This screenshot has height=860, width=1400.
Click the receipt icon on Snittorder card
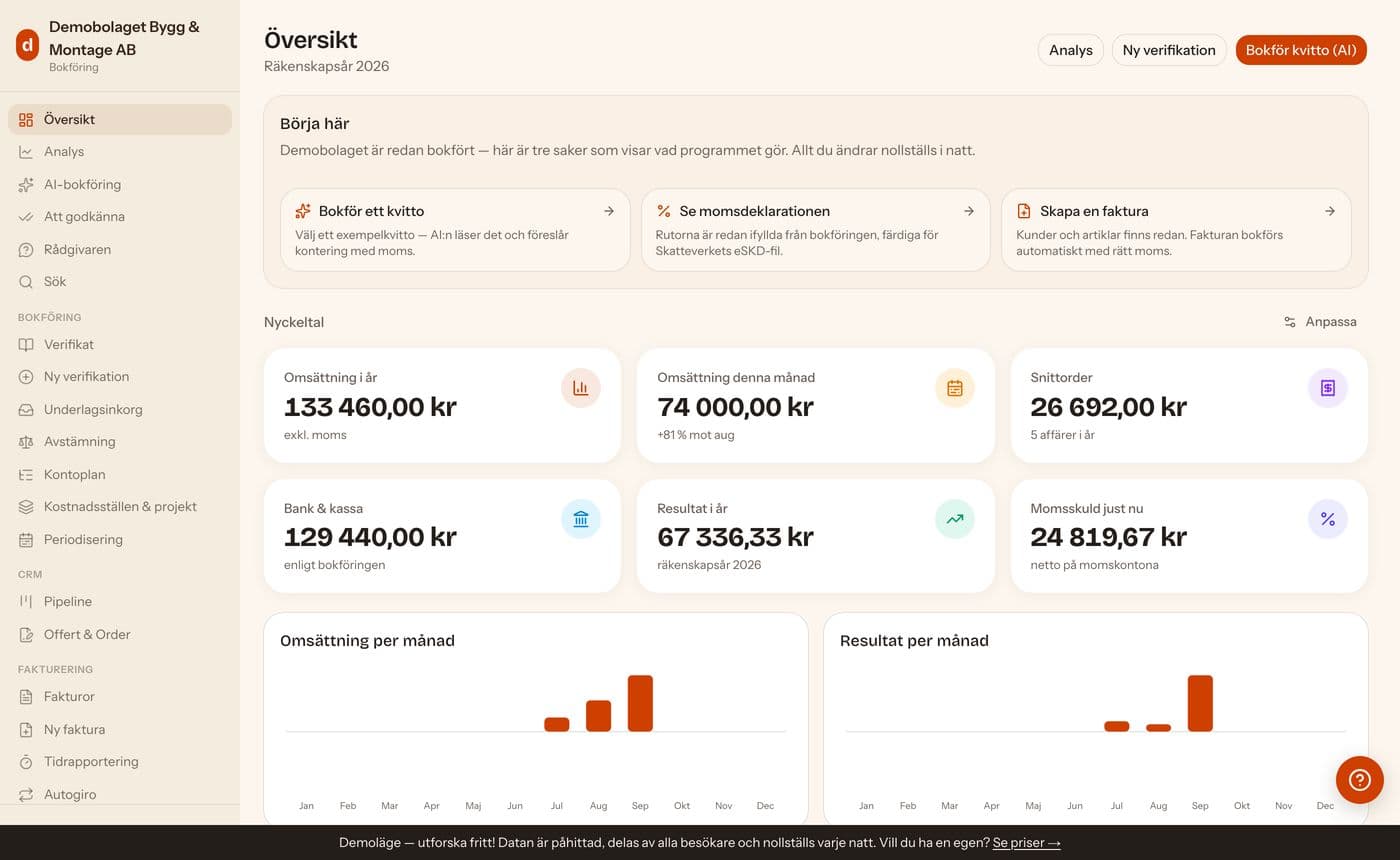tap(1328, 388)
